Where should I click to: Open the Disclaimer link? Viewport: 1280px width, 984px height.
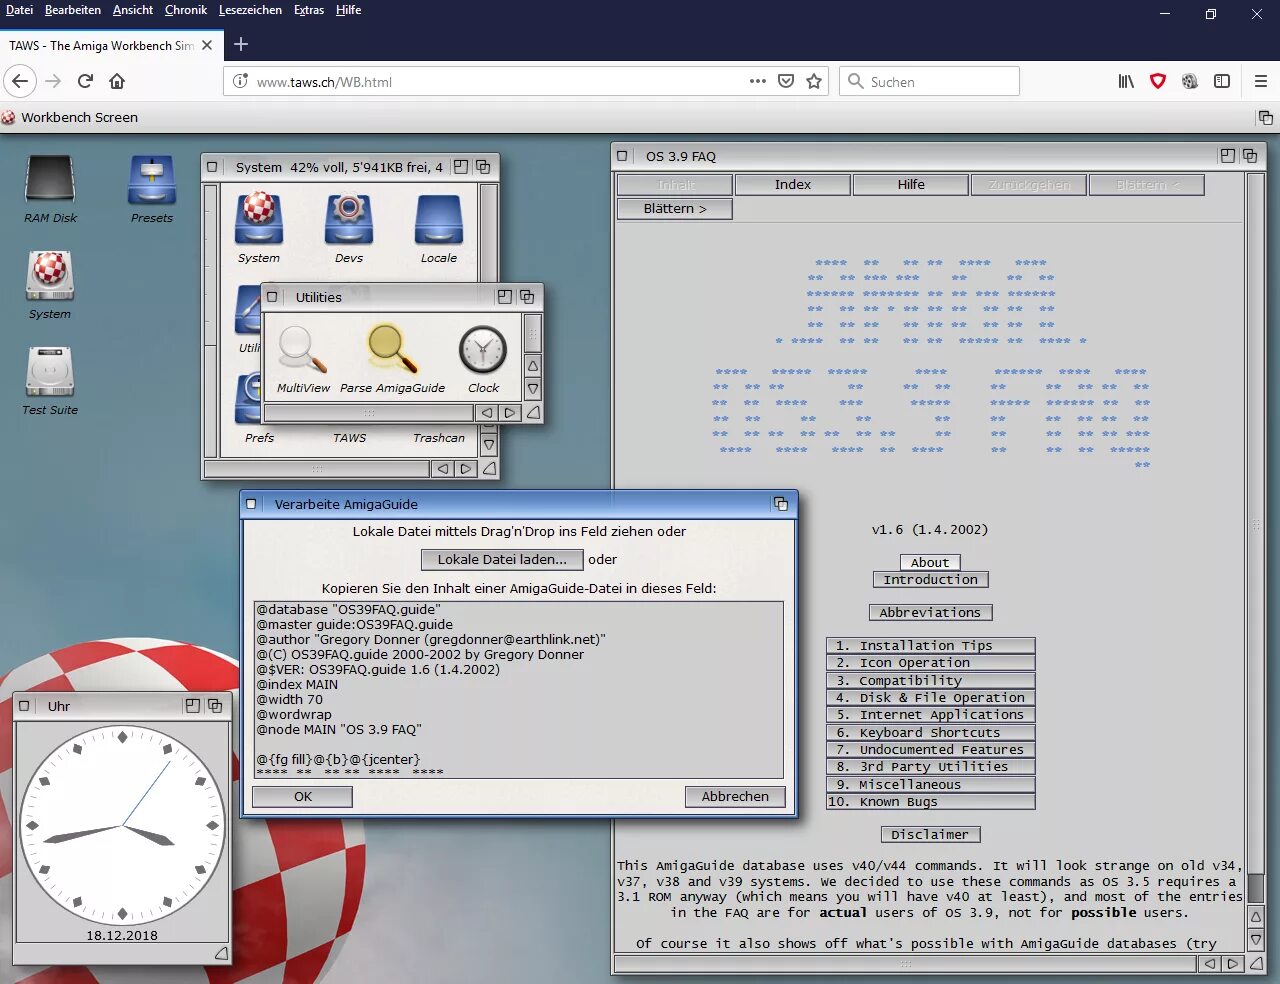(930, 834)
